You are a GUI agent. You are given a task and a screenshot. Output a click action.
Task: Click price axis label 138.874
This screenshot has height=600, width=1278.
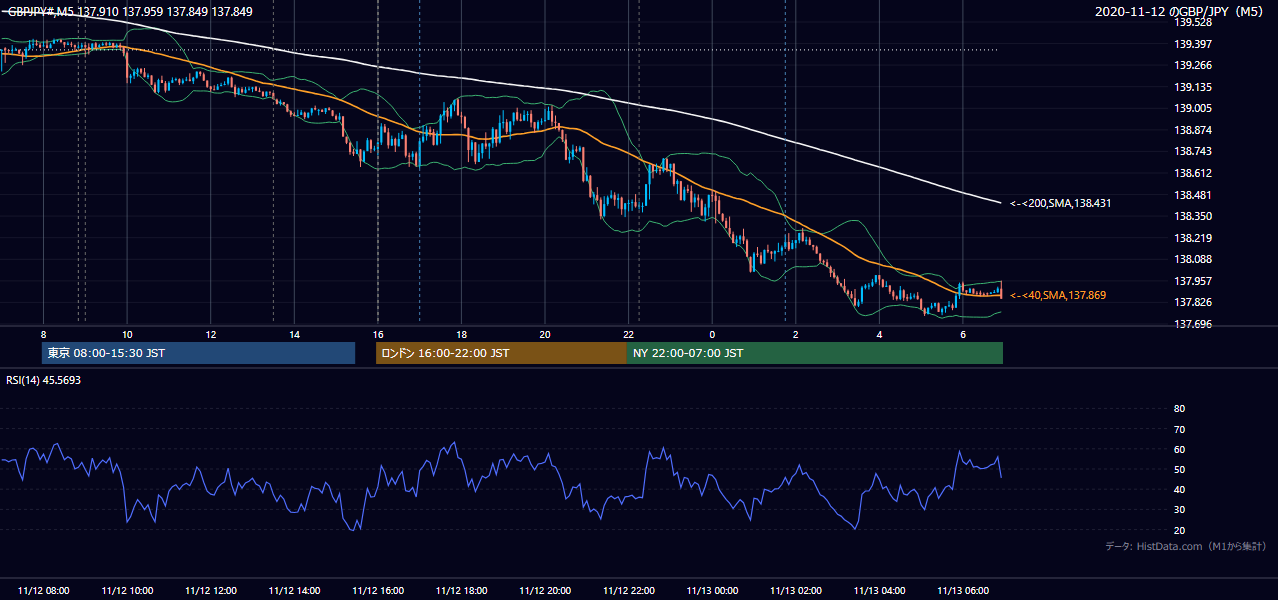(1192, 130)
